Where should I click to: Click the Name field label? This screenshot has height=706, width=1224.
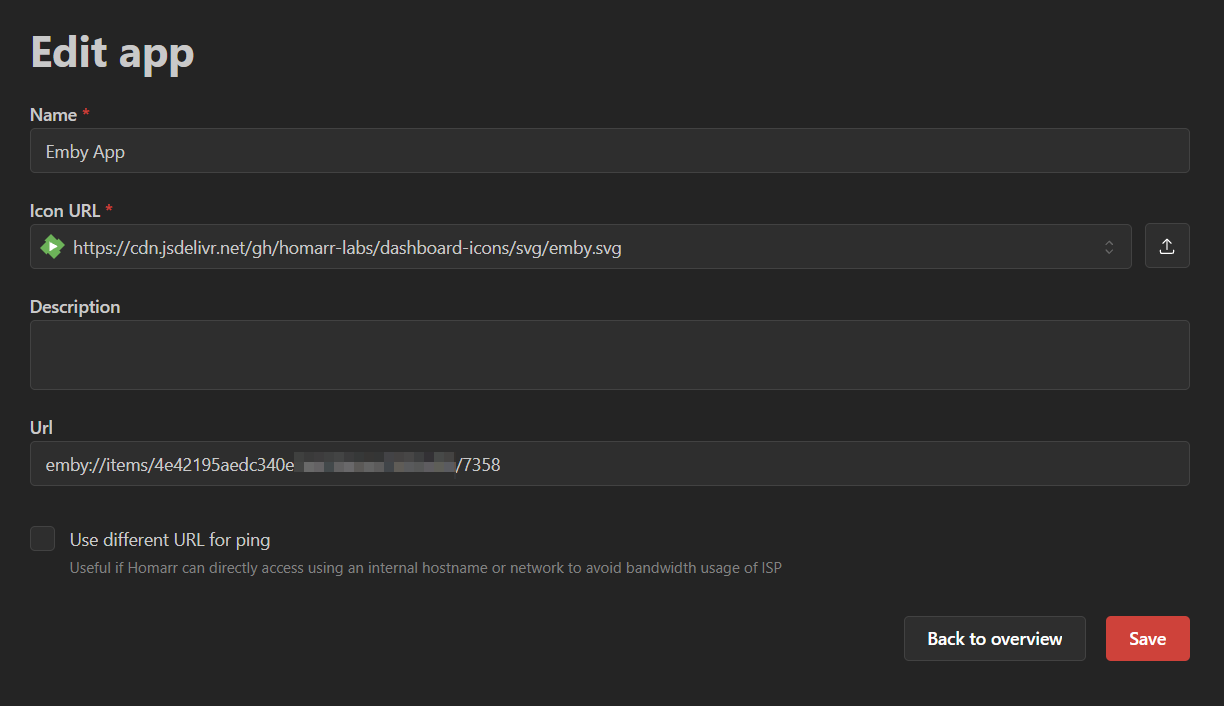[53, 115]
